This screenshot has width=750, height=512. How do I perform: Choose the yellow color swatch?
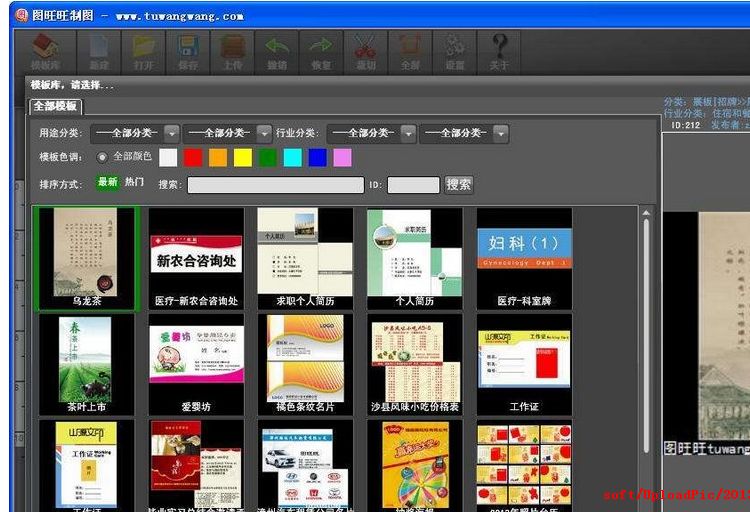tap(242, 157)
